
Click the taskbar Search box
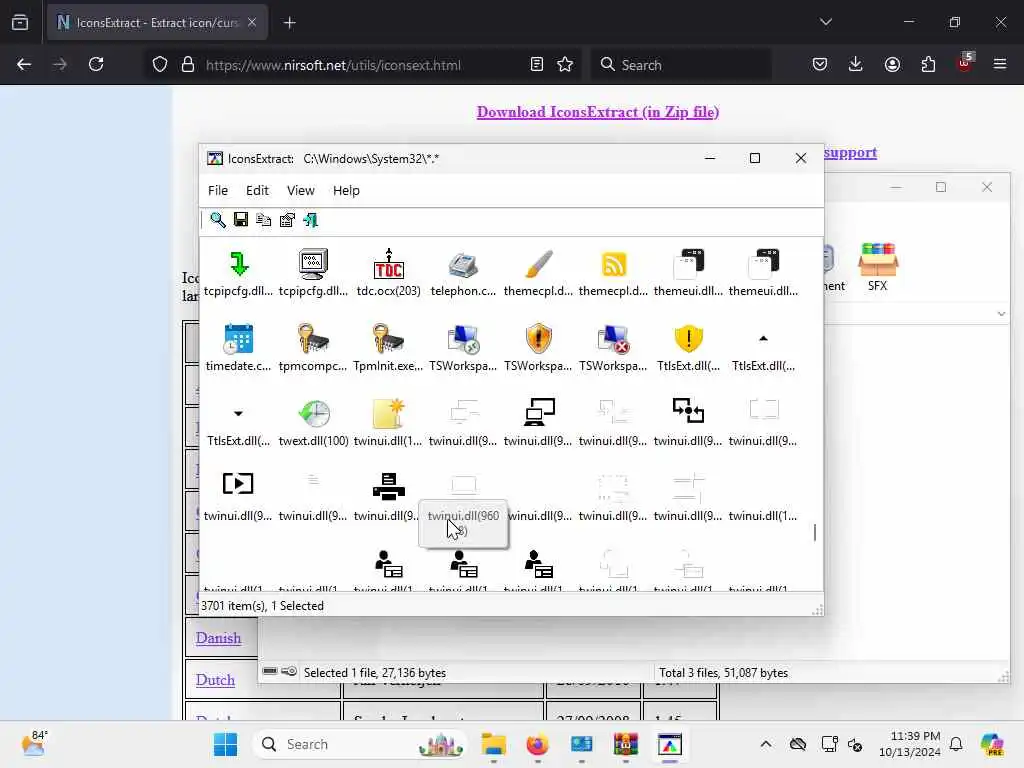pos(360,744)
